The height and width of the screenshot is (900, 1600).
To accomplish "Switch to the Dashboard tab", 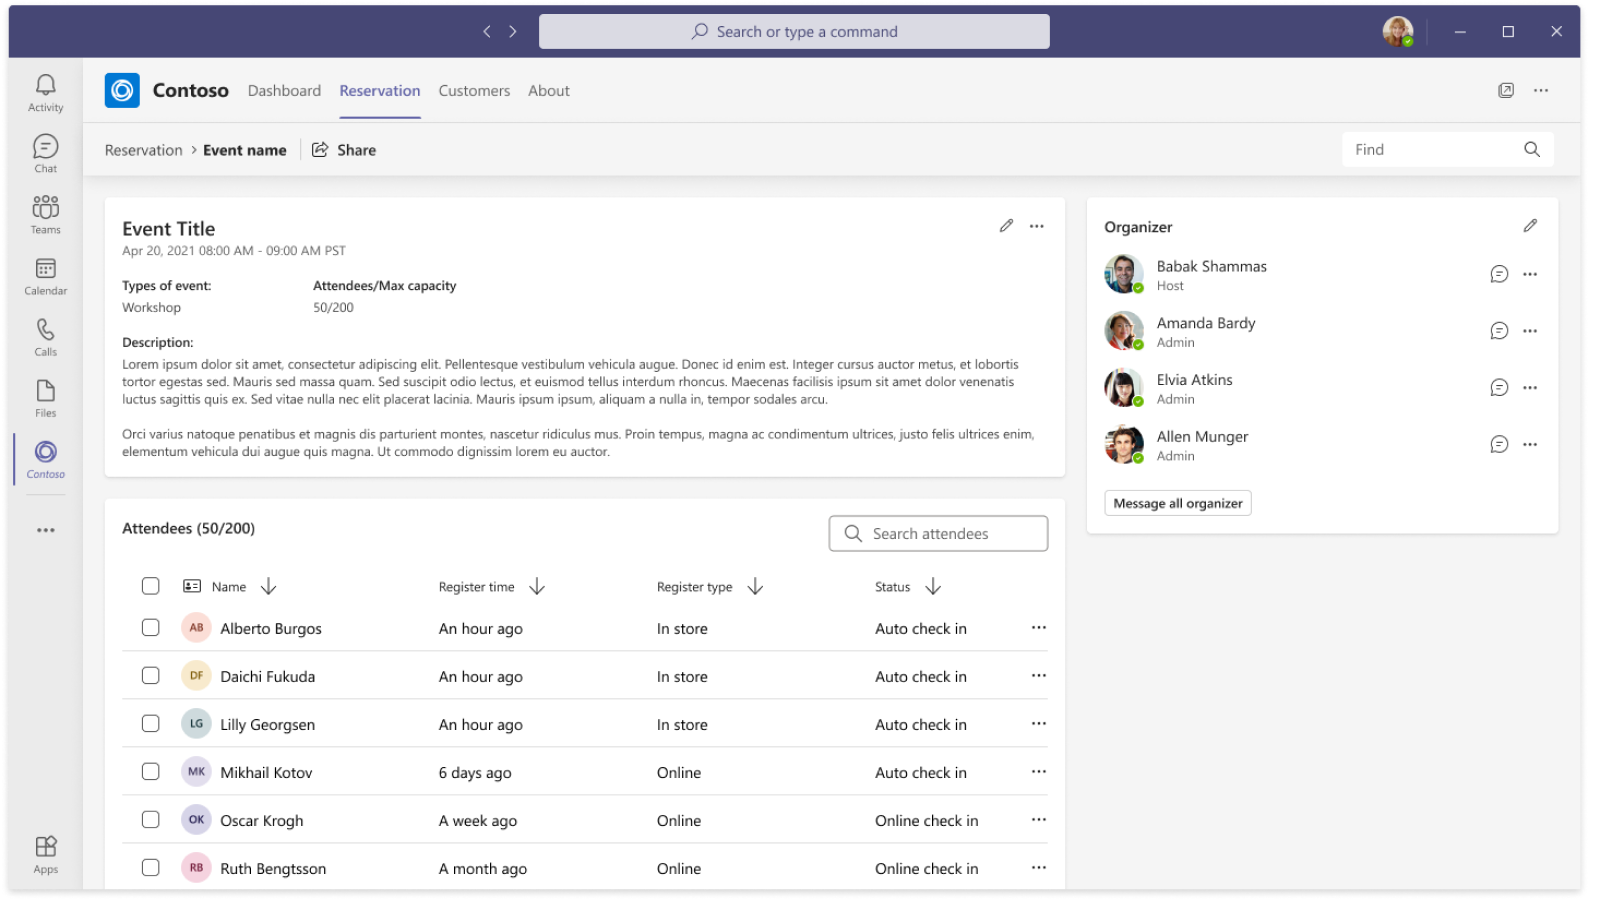I will click(x=284, y=90).
